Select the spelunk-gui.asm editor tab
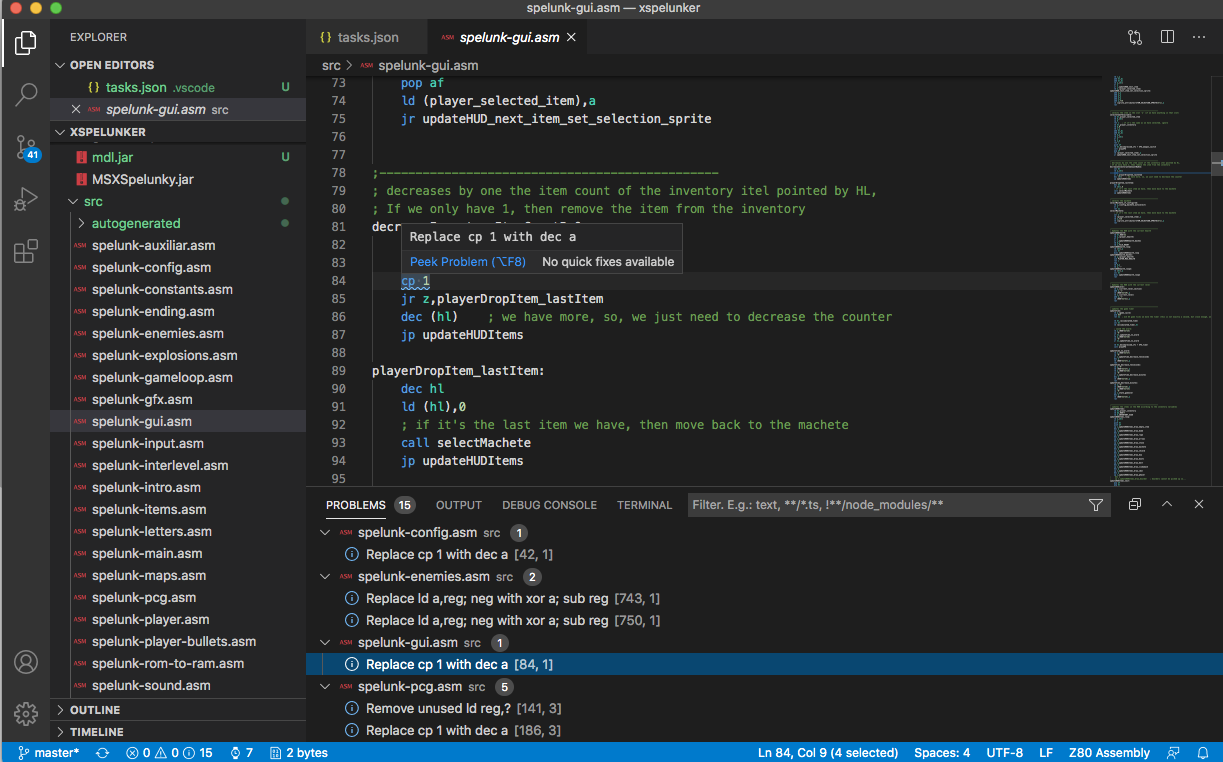The width and height of the screenshot is (1223, 762). click(508, 37)
